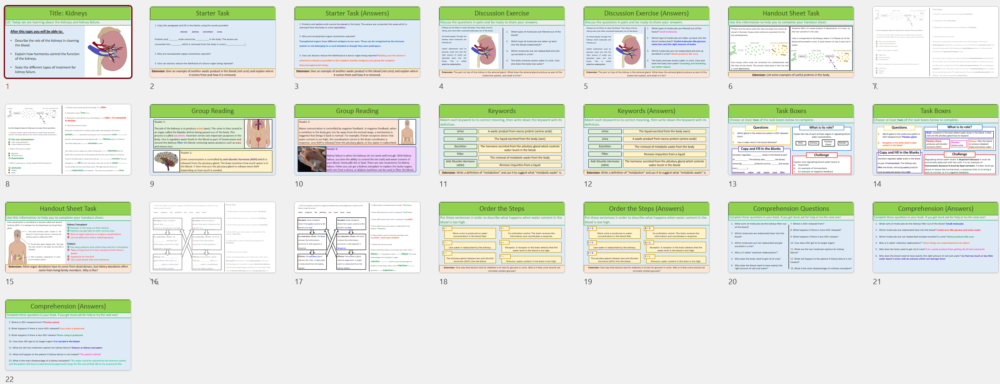Select slide 21 Comprehension (Answers)
The height and width of the screenshot is (384, 1000).
pos(936,237)
